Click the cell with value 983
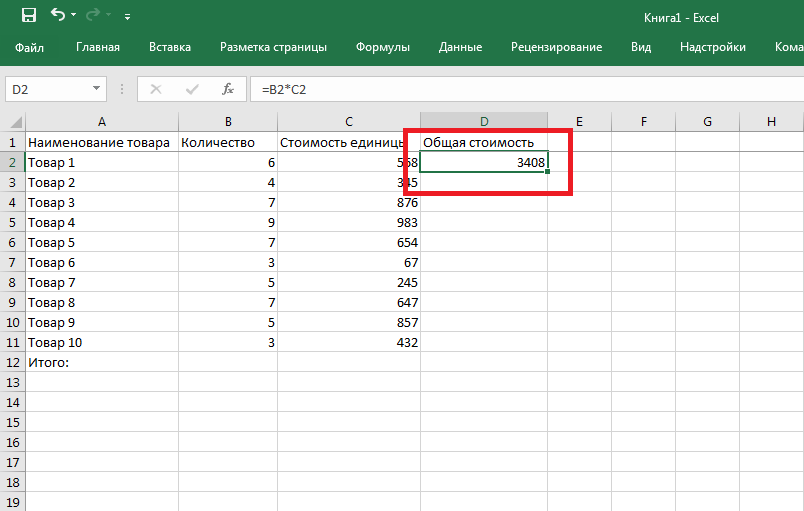Viewport: 804px width, 511px height. [x=349, y=222]
